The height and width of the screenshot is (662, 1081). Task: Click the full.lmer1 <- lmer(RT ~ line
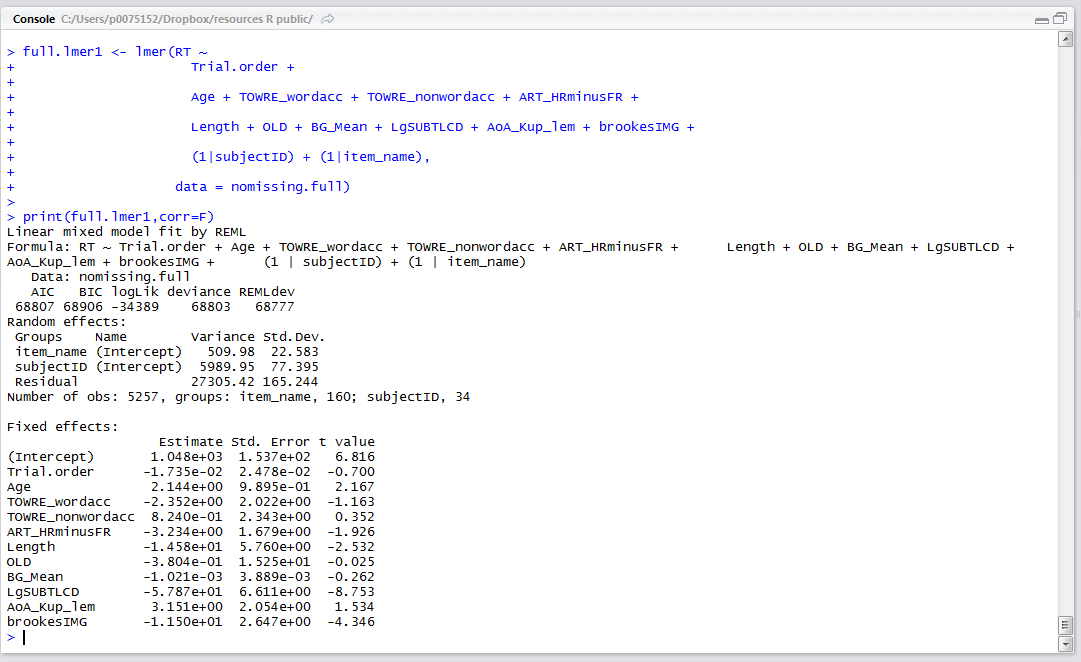(x=114, y=52)
